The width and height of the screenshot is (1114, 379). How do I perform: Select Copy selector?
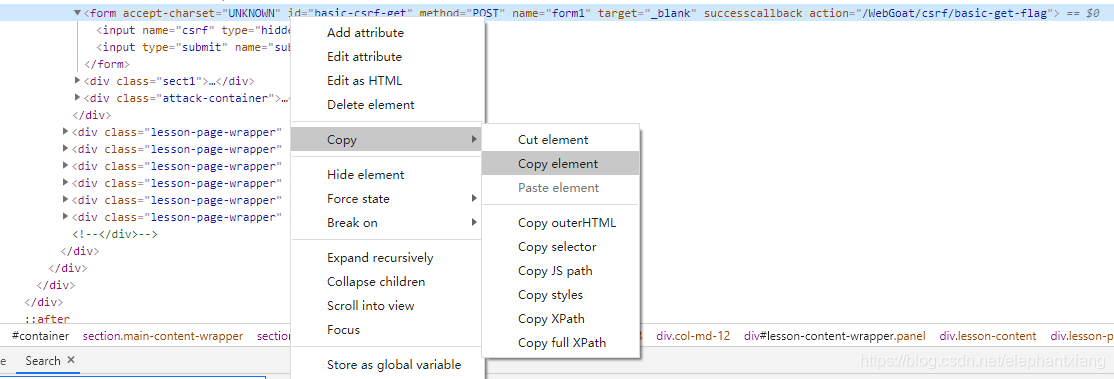pyautogui.click(x=561, y=247)
